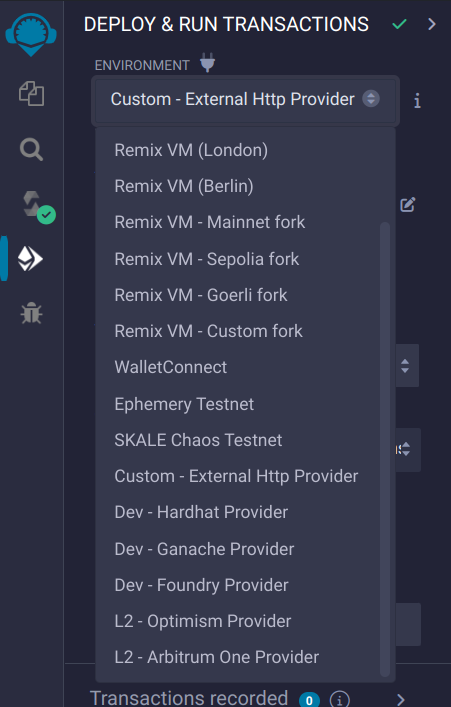Select the Deploy & Run transactions icon
The width and height of the screenshot is (451, 707).
(x=30, y=259)
